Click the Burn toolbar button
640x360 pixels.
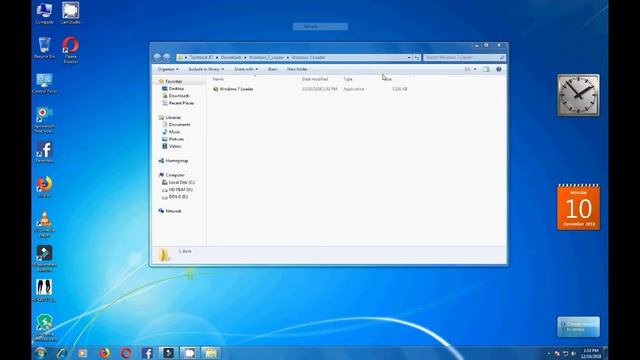tap(273, 69)
